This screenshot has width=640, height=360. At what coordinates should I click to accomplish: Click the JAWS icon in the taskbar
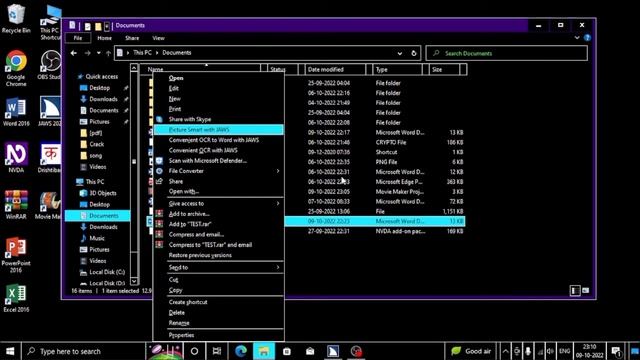[x=333, y=351]
